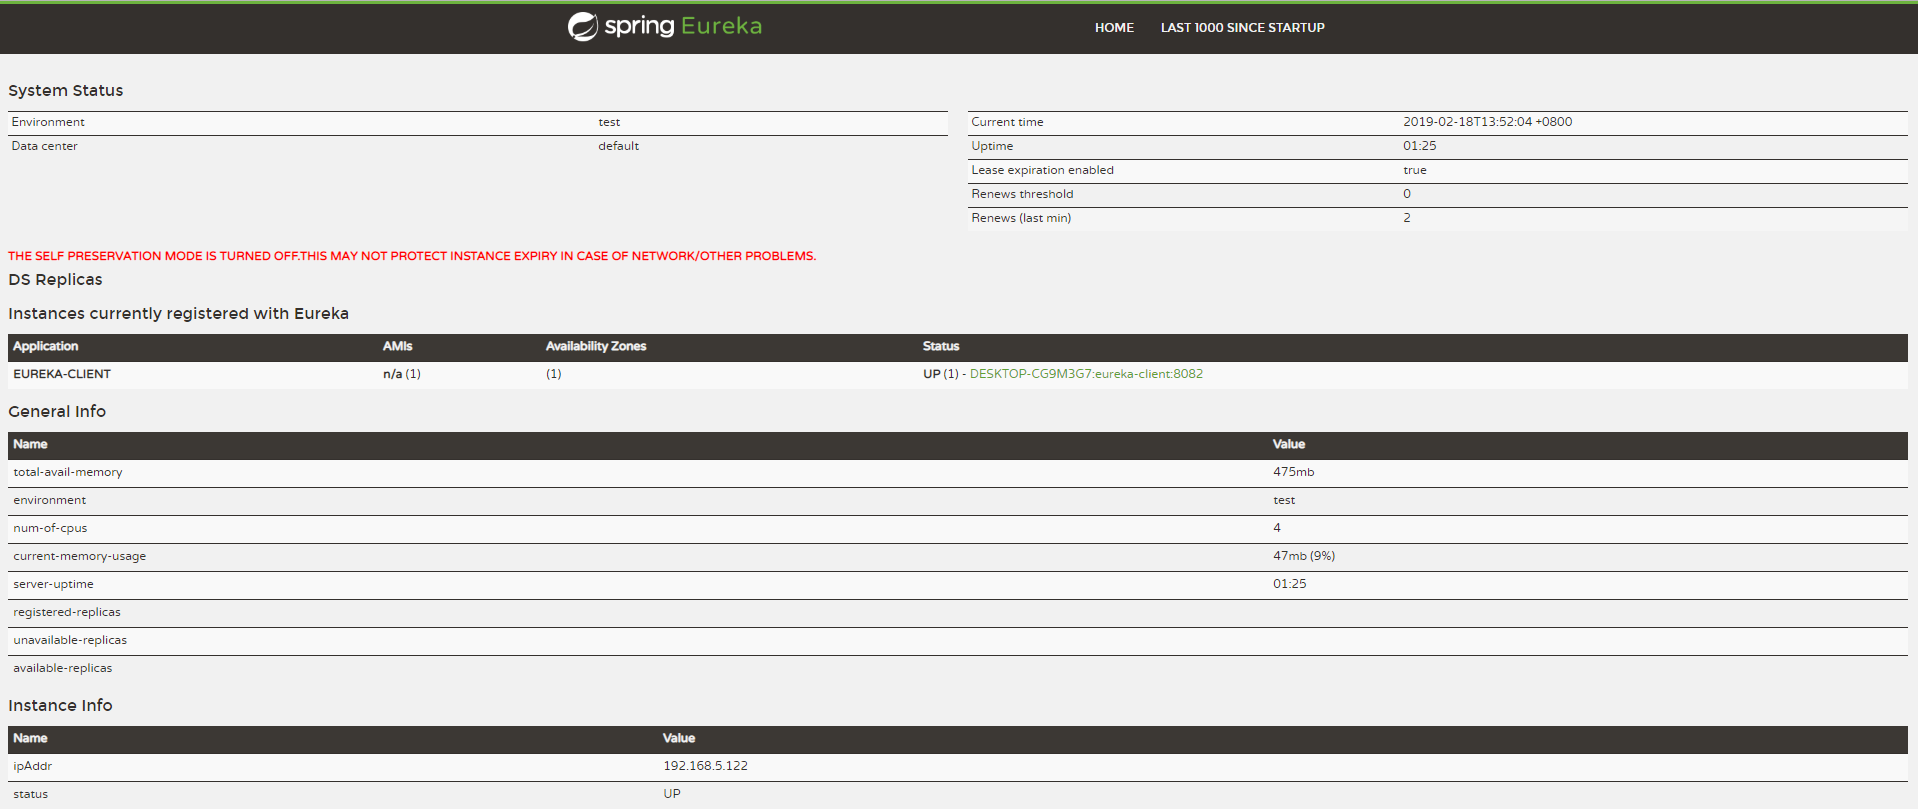This screenshot has height=809, width=1918.
Task: Click the Spring Eureka leaf logo icon
Action: click(x=583, y=27)
